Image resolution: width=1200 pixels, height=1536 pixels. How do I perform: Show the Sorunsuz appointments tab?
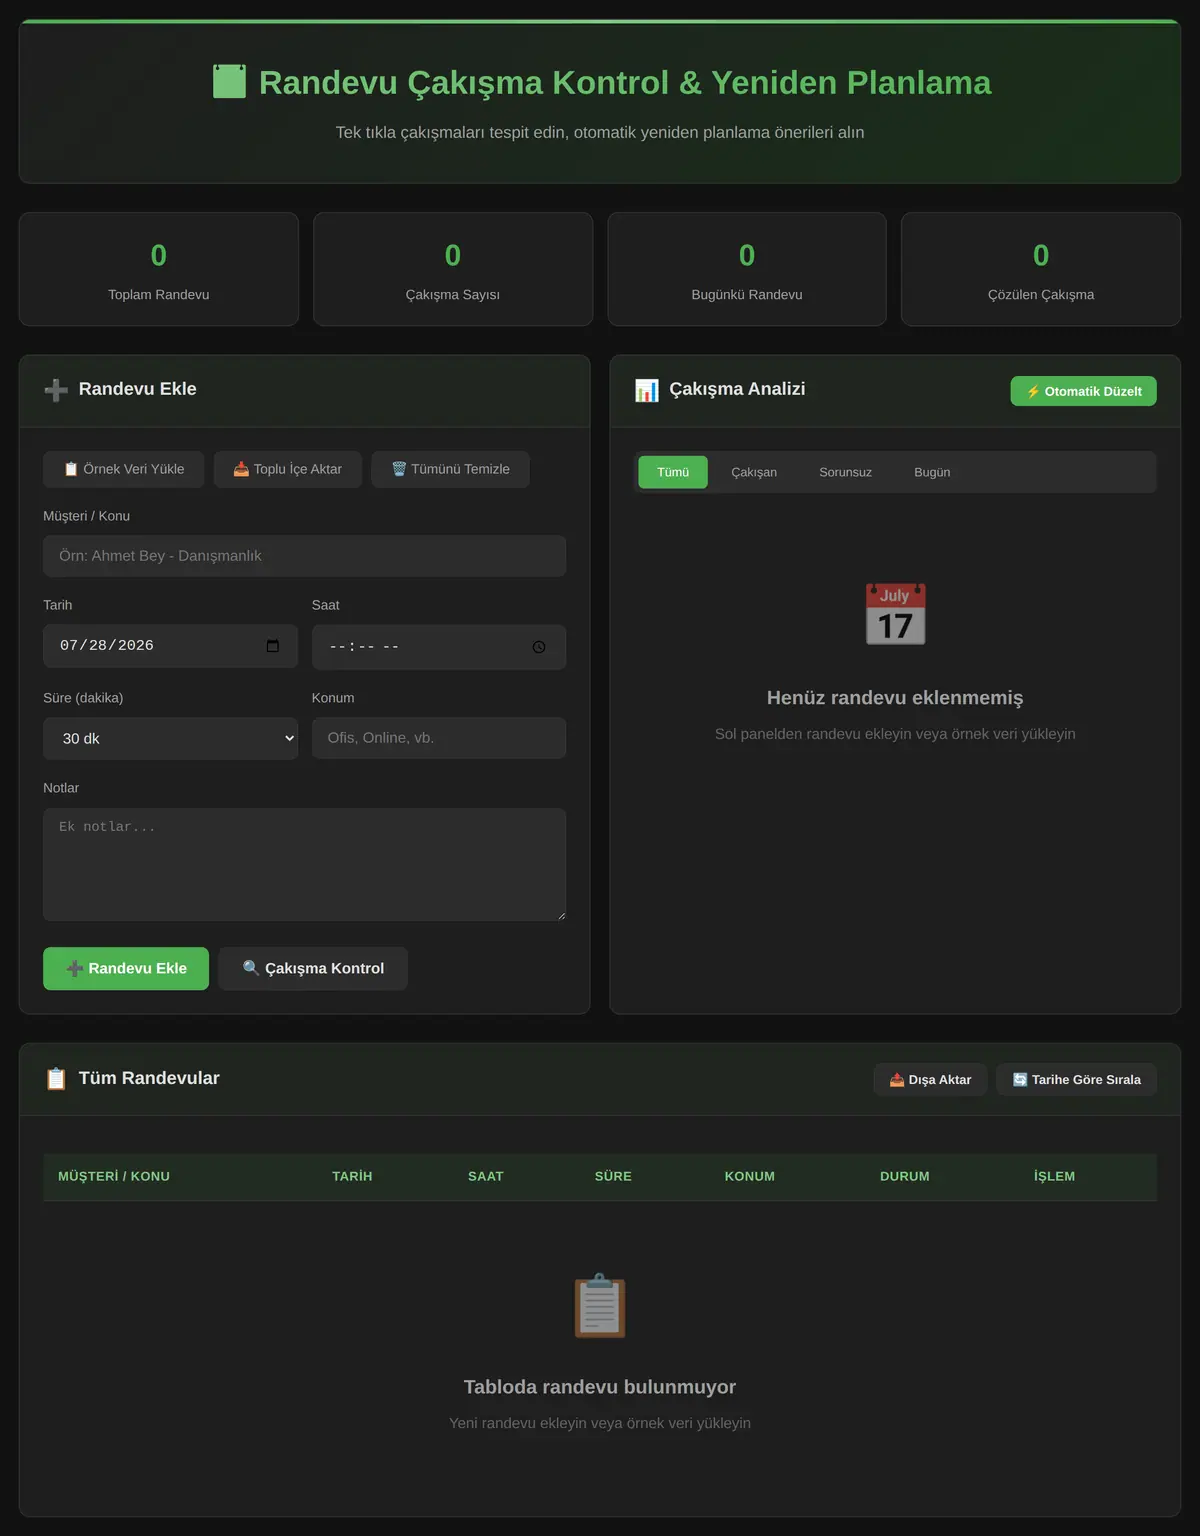click(845, 472)
